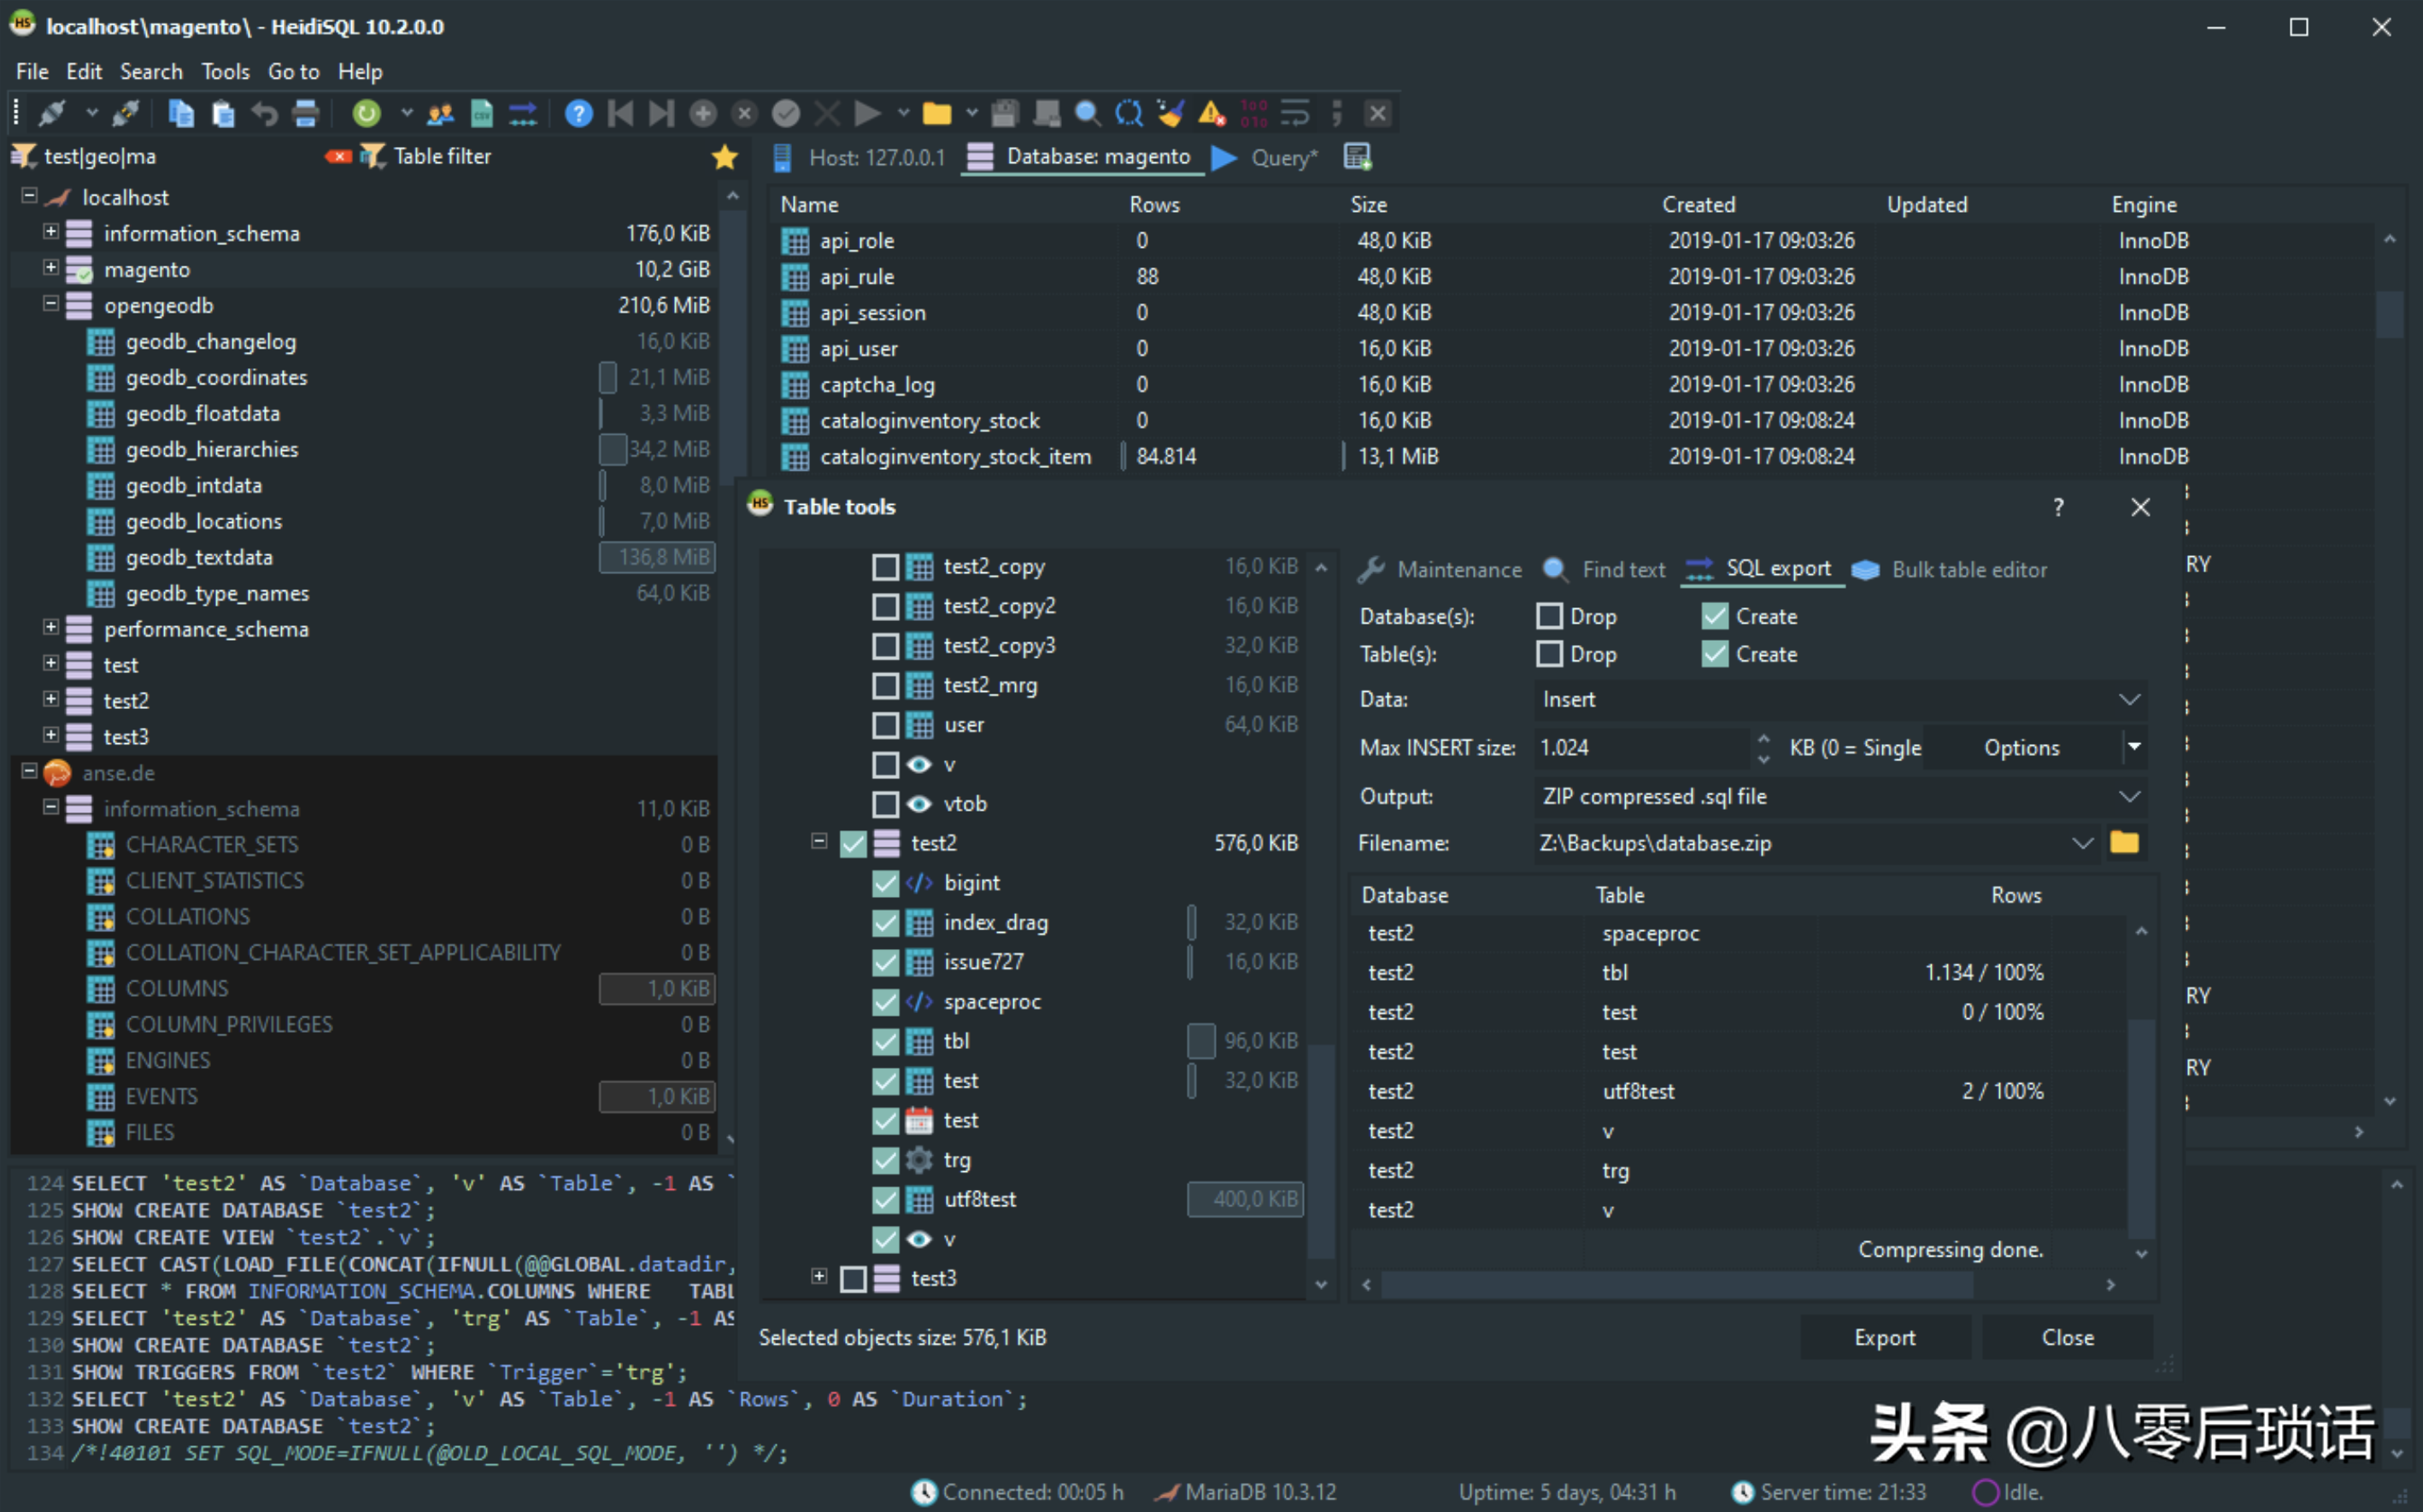Click the Save SQL to file disk icon
Screen dimensions: 2423x1512
1005,113
